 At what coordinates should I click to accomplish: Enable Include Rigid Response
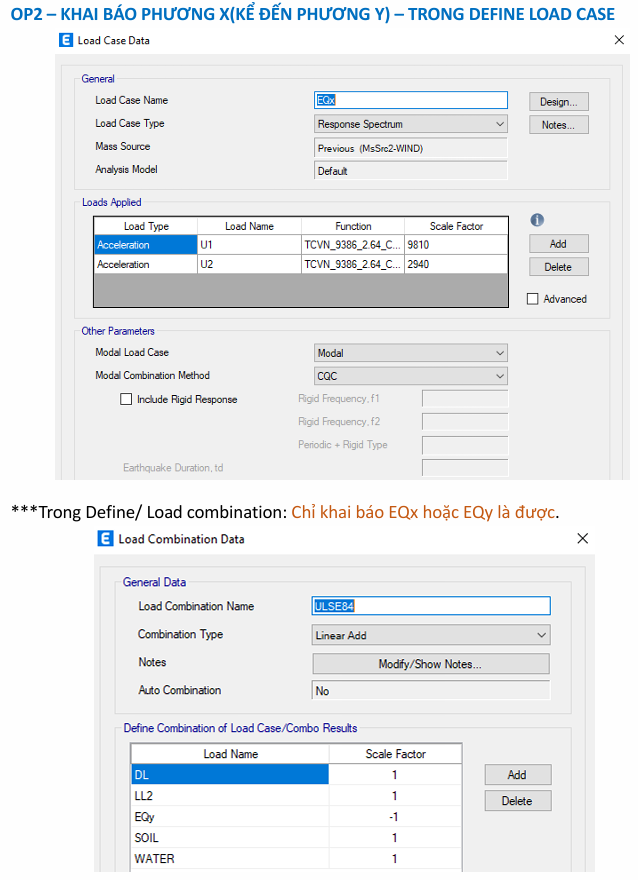126,398
